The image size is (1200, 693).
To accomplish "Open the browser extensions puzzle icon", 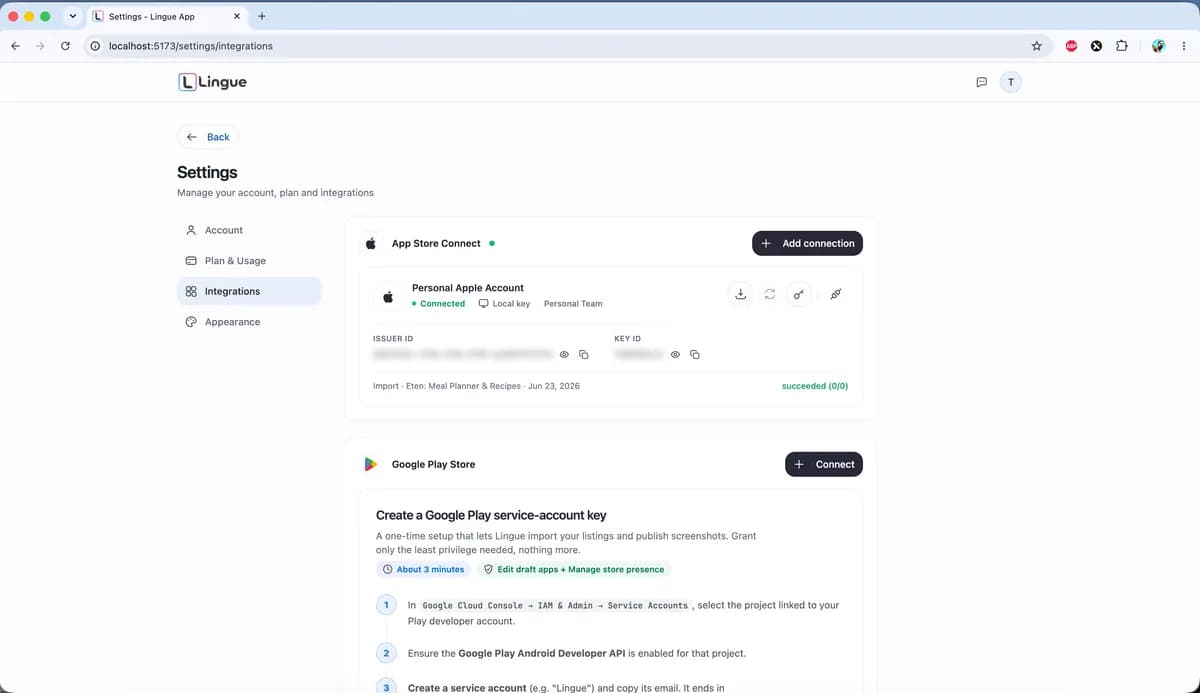I will click(x=1121, y=46).
